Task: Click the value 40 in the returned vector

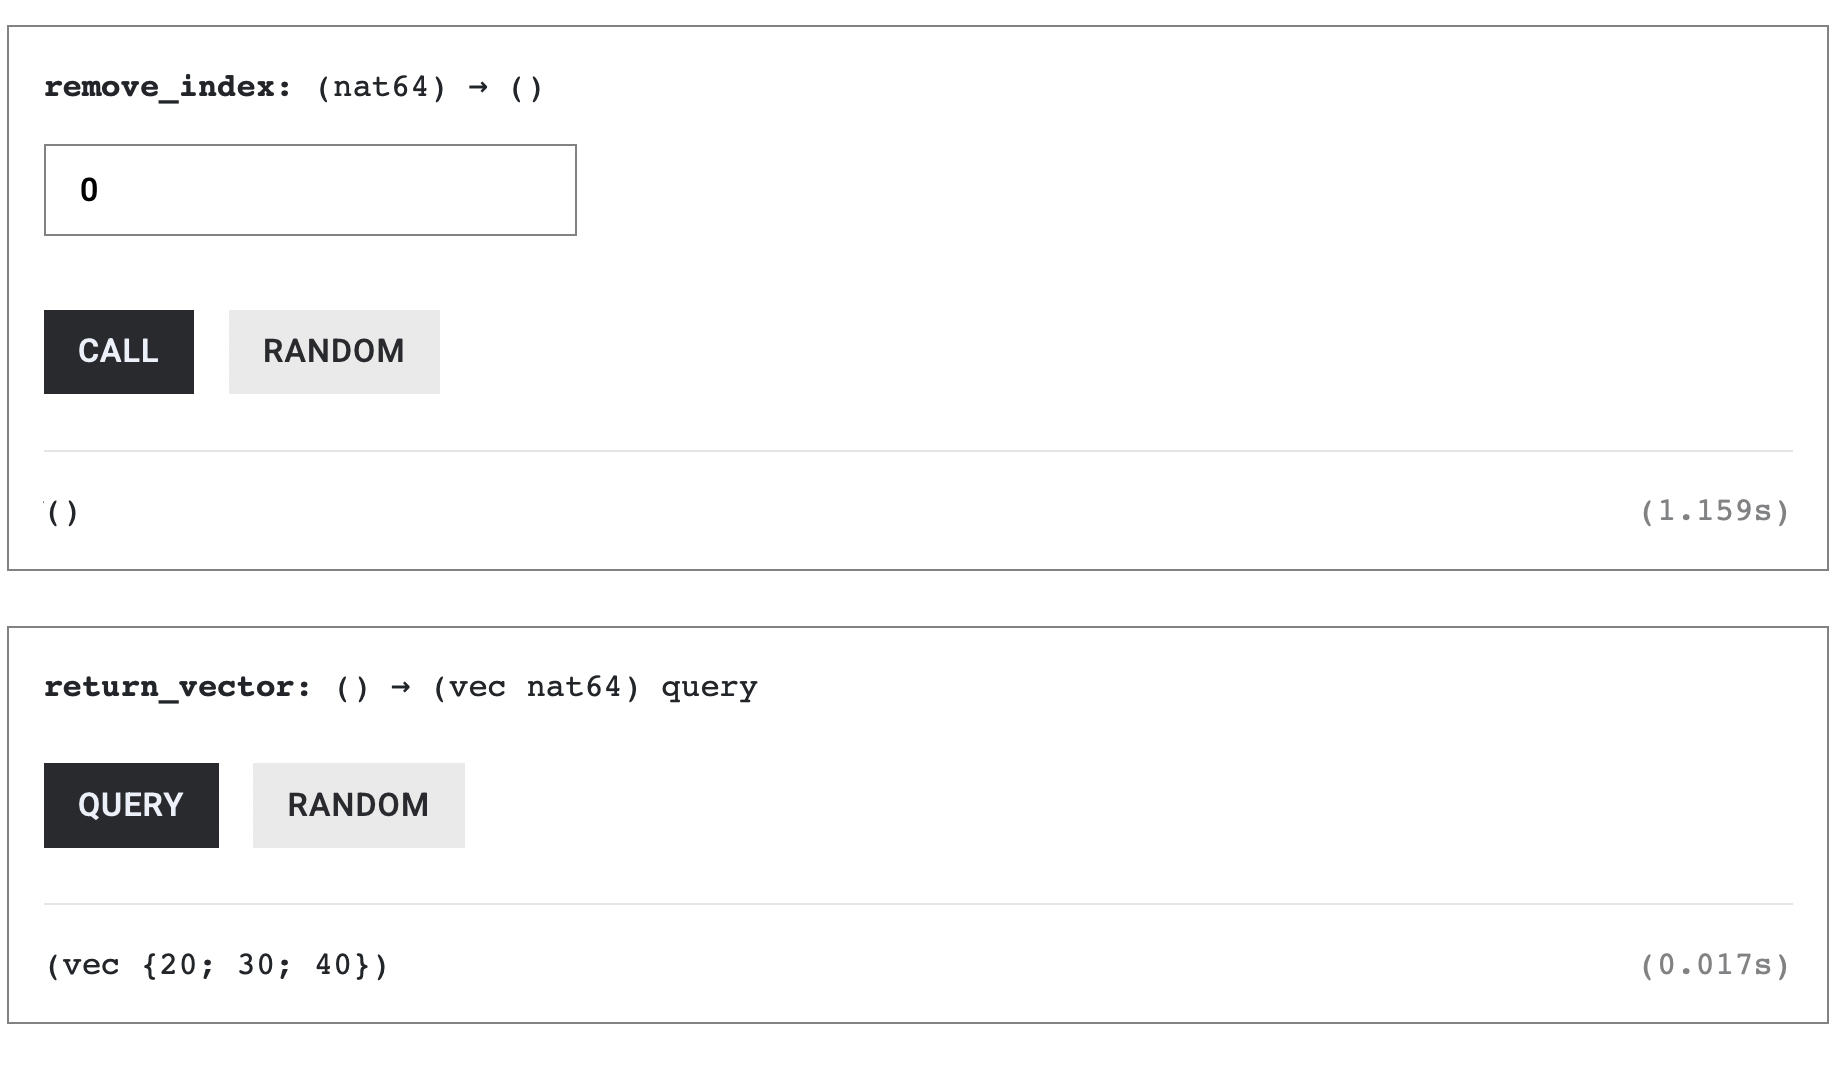Action: [x=334, y=965]
